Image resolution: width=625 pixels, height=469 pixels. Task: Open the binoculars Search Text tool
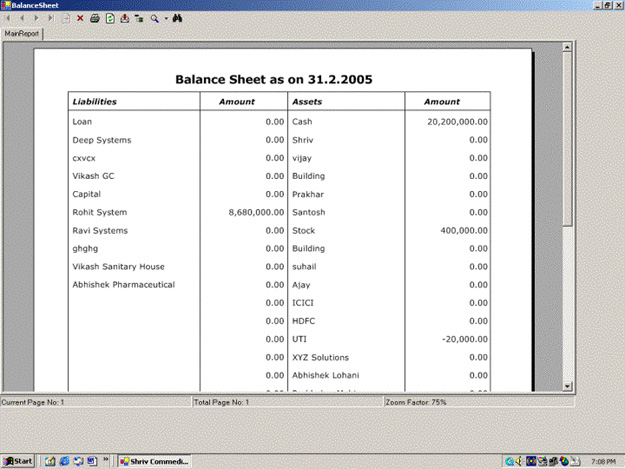click(x=177, y=18)
